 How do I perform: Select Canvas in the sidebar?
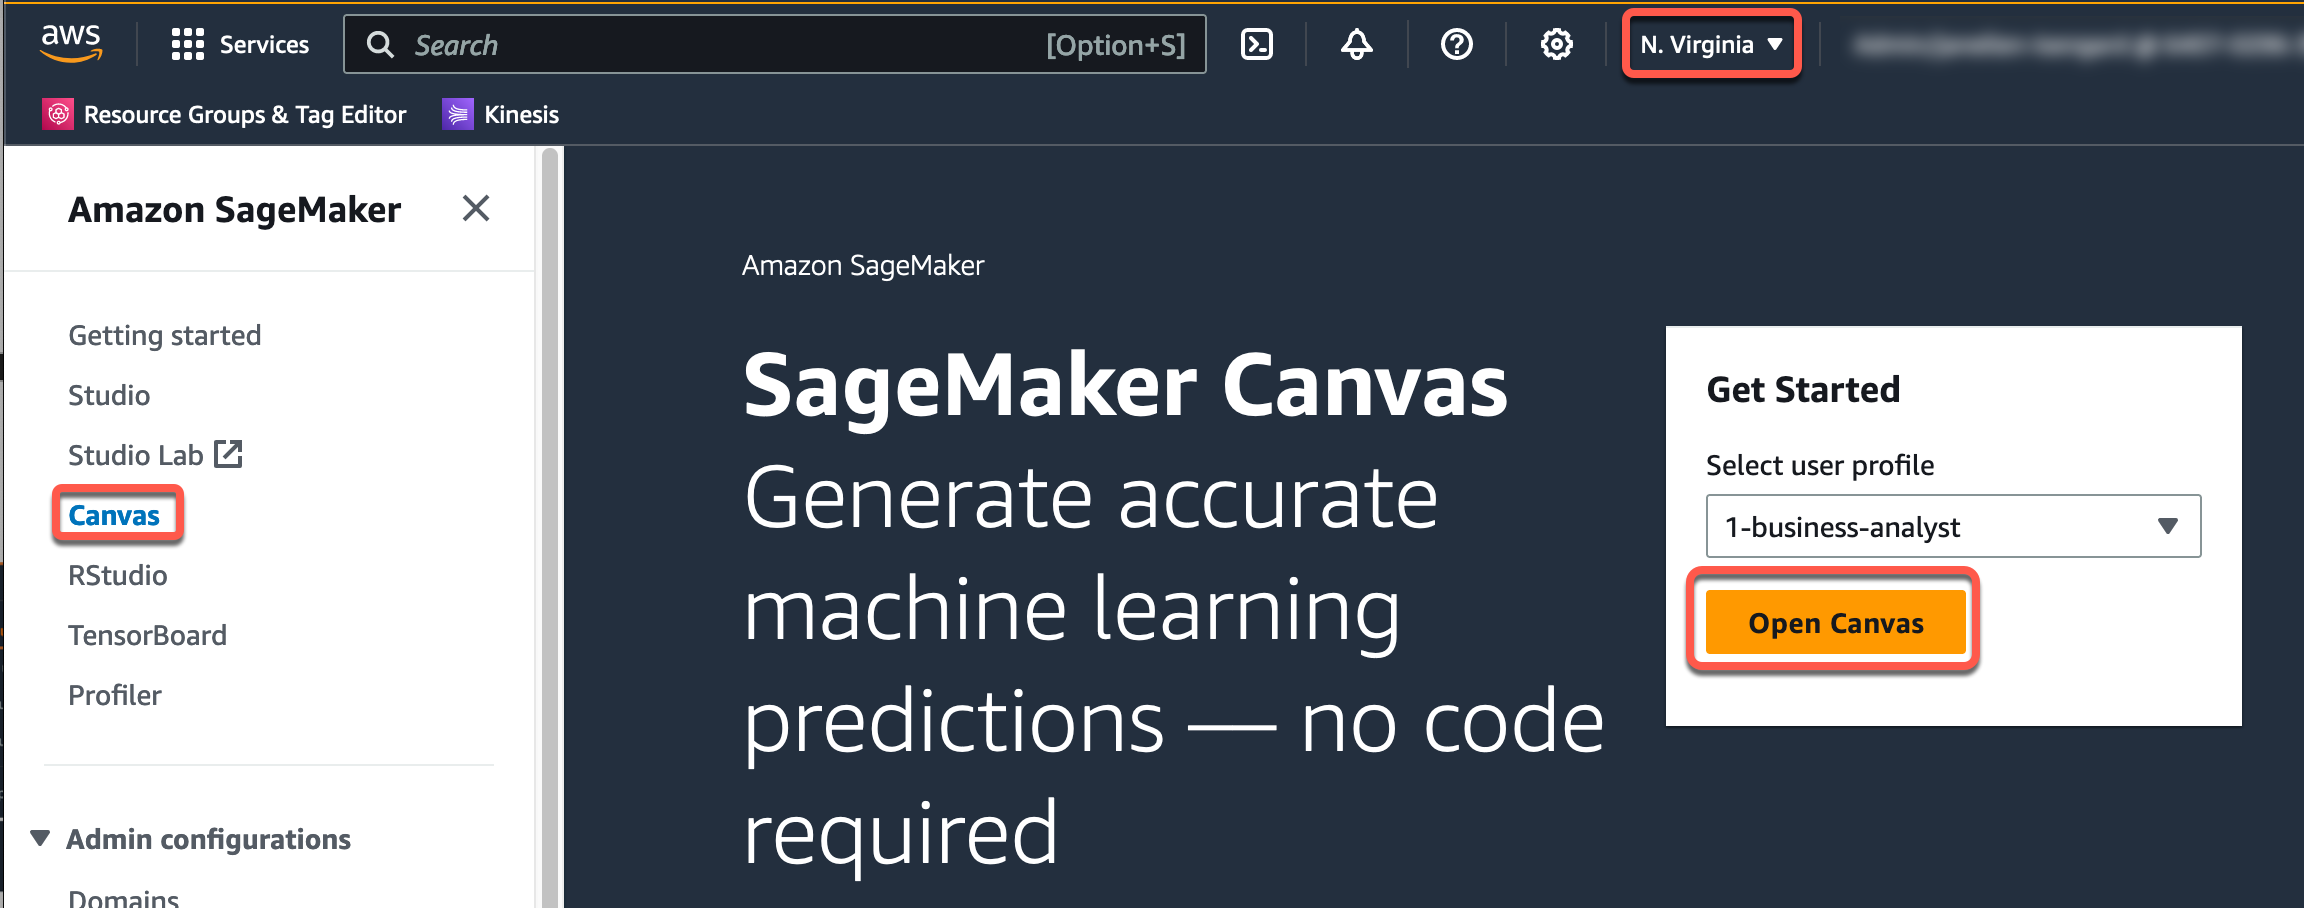coord(114,515)
